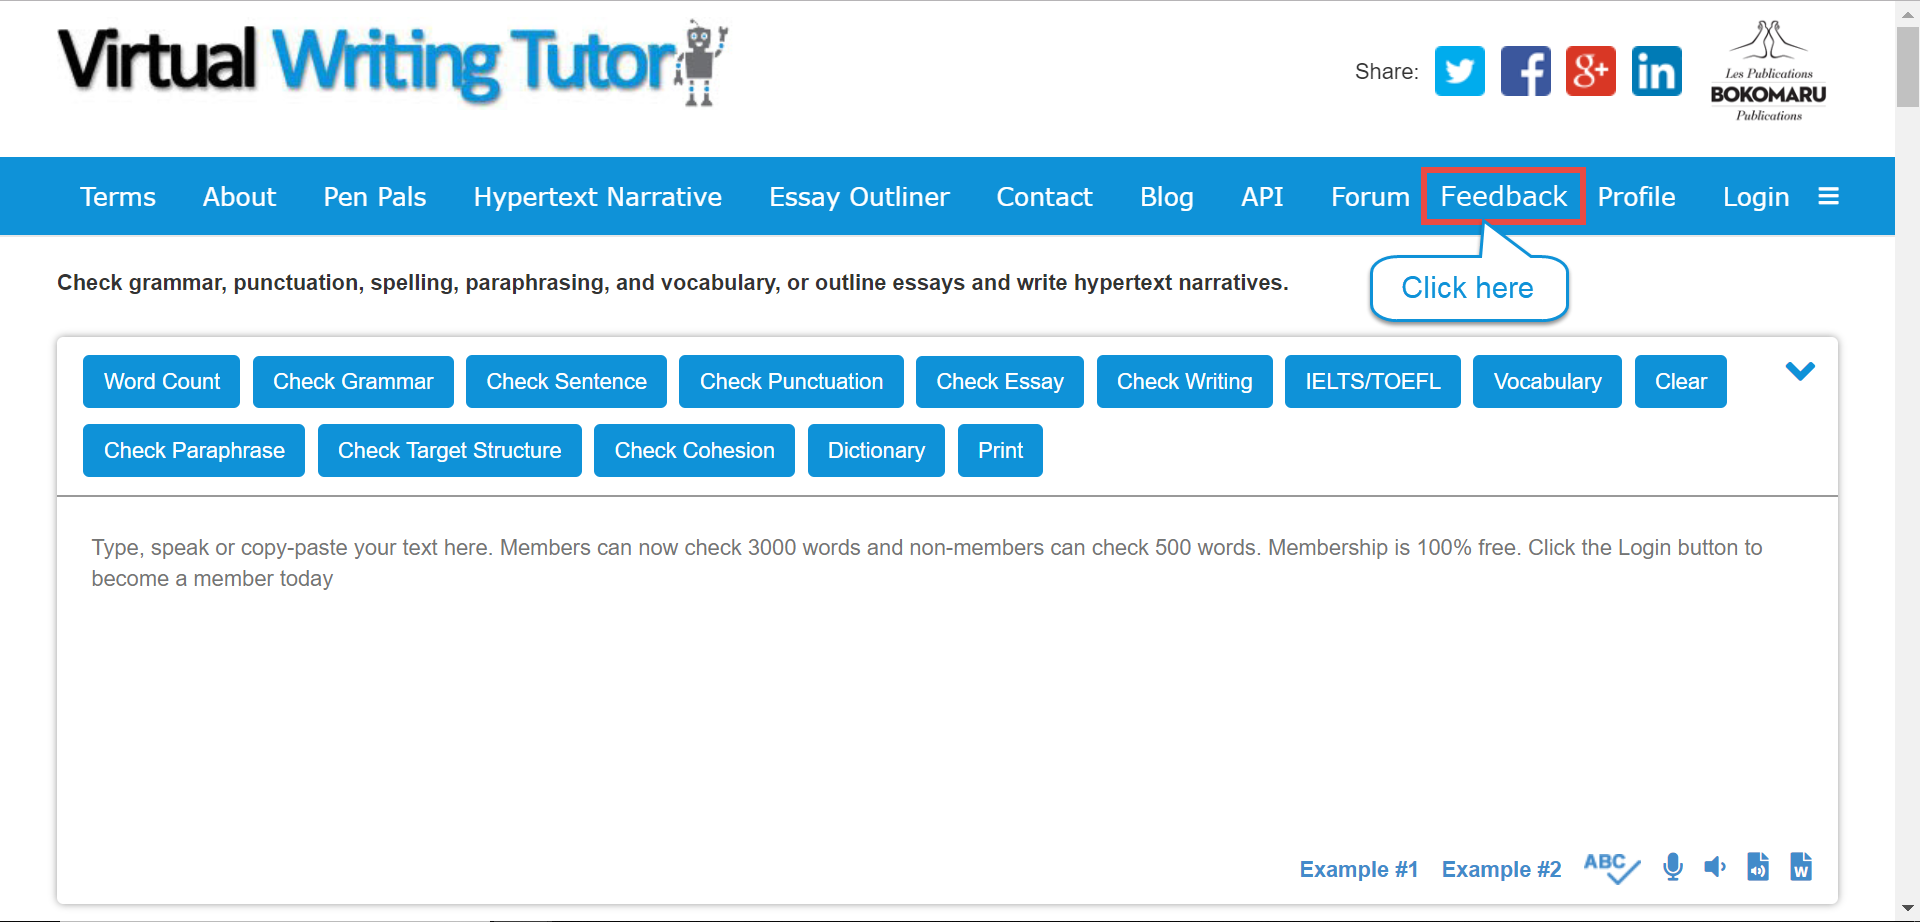The width and height of the screenshot is (1920, 922).
Task: Navigate to the Essay Outliner page
Action: tap(859, 196)
